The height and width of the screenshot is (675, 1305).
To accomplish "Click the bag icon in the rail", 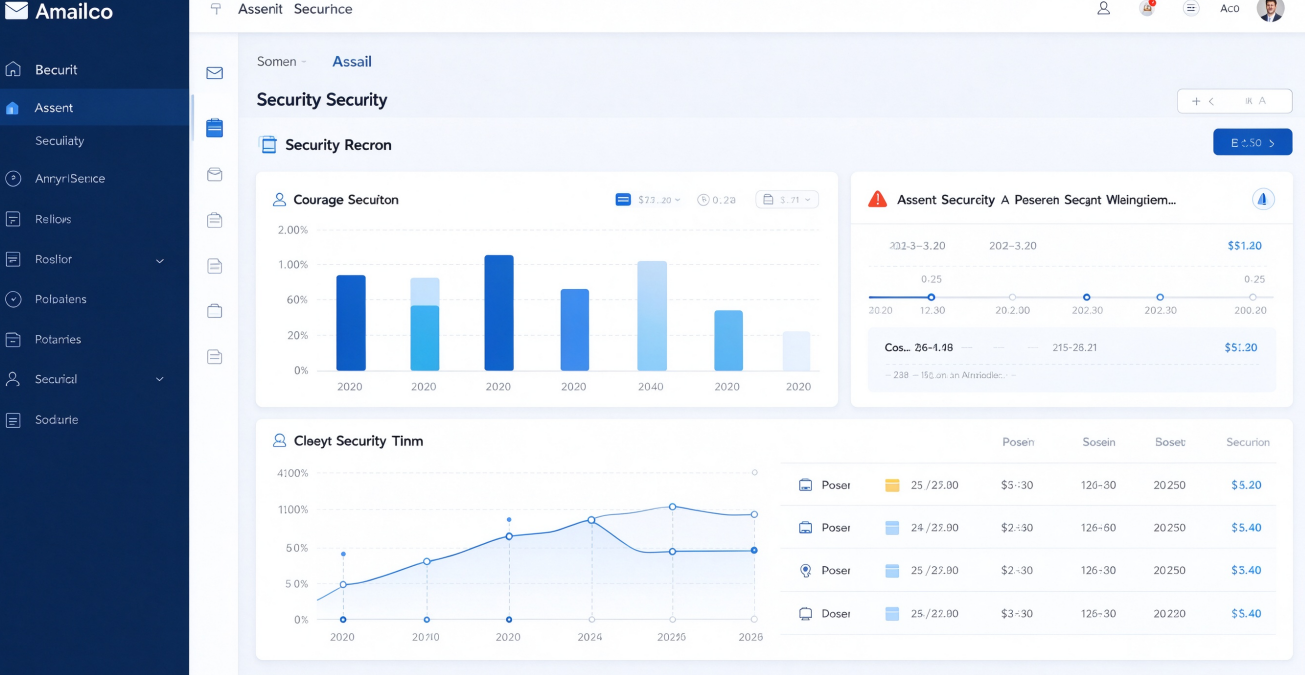I will point(214,311).
